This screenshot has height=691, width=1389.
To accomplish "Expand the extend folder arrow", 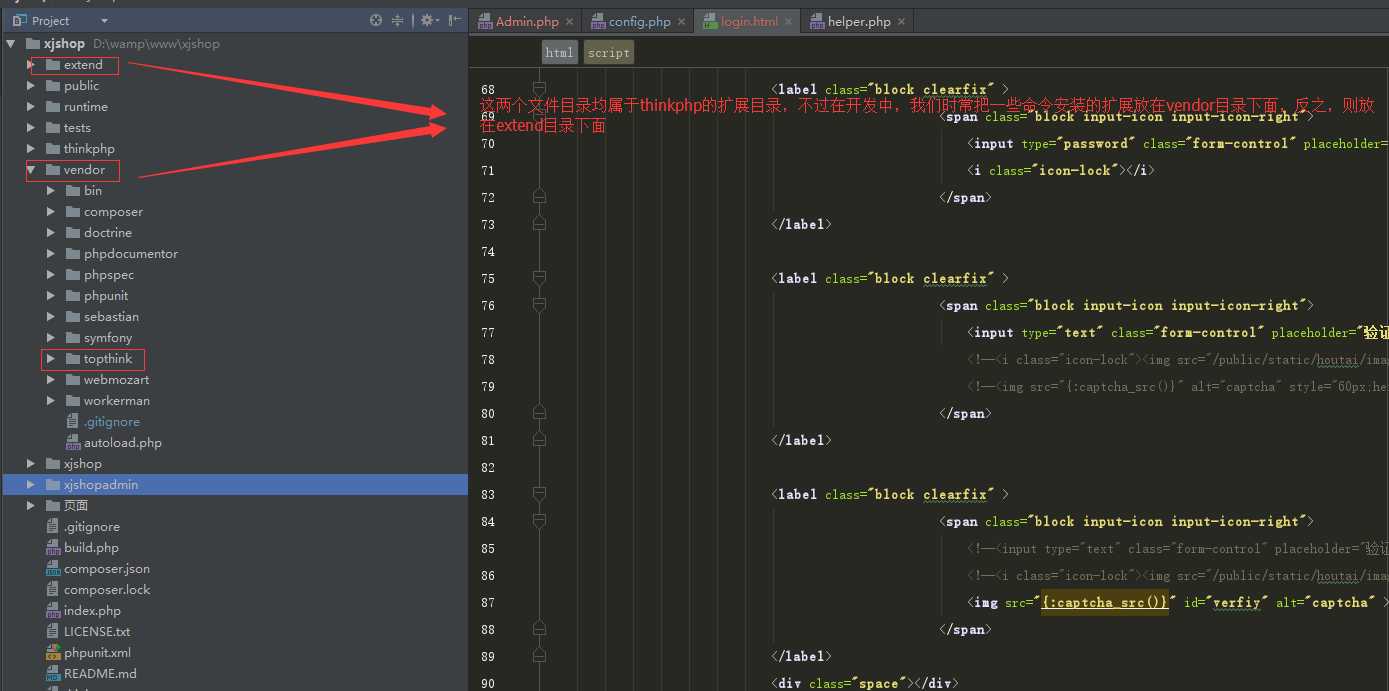I will pyautogui.click(x=31, y=65).
